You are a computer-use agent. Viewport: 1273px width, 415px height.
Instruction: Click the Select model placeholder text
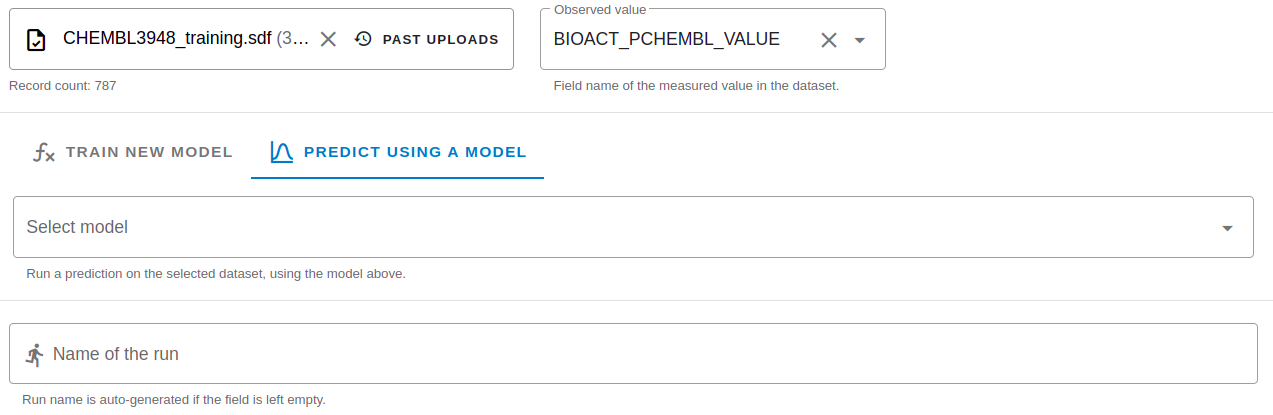(x=77, y=227)
